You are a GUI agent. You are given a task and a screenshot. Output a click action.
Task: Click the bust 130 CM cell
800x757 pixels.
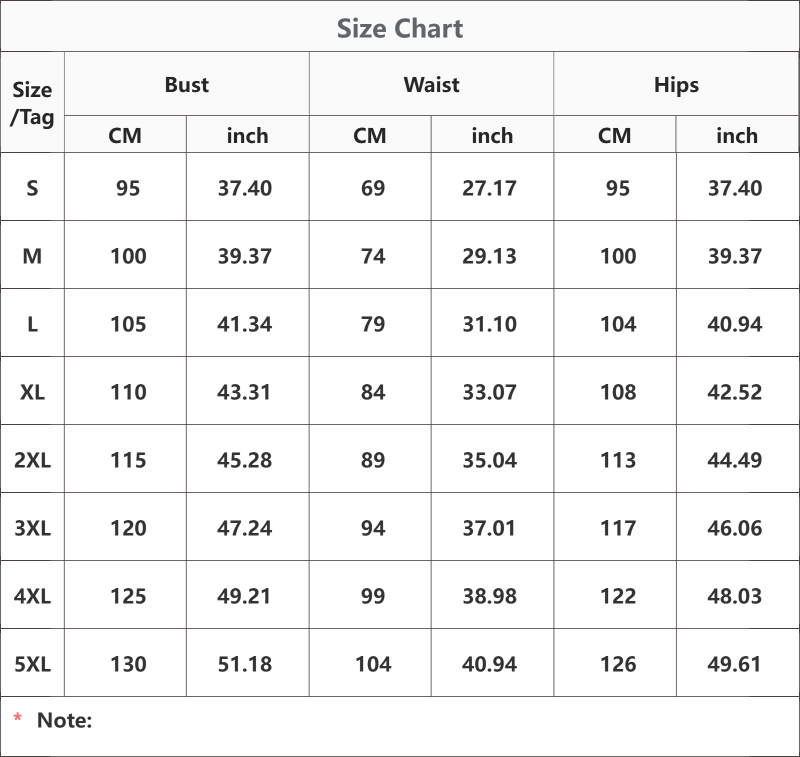point(128,664)
